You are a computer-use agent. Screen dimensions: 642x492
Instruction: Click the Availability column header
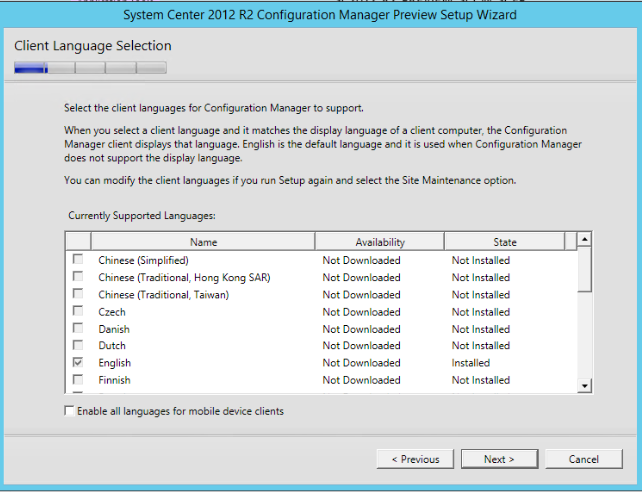pos(380,242)
